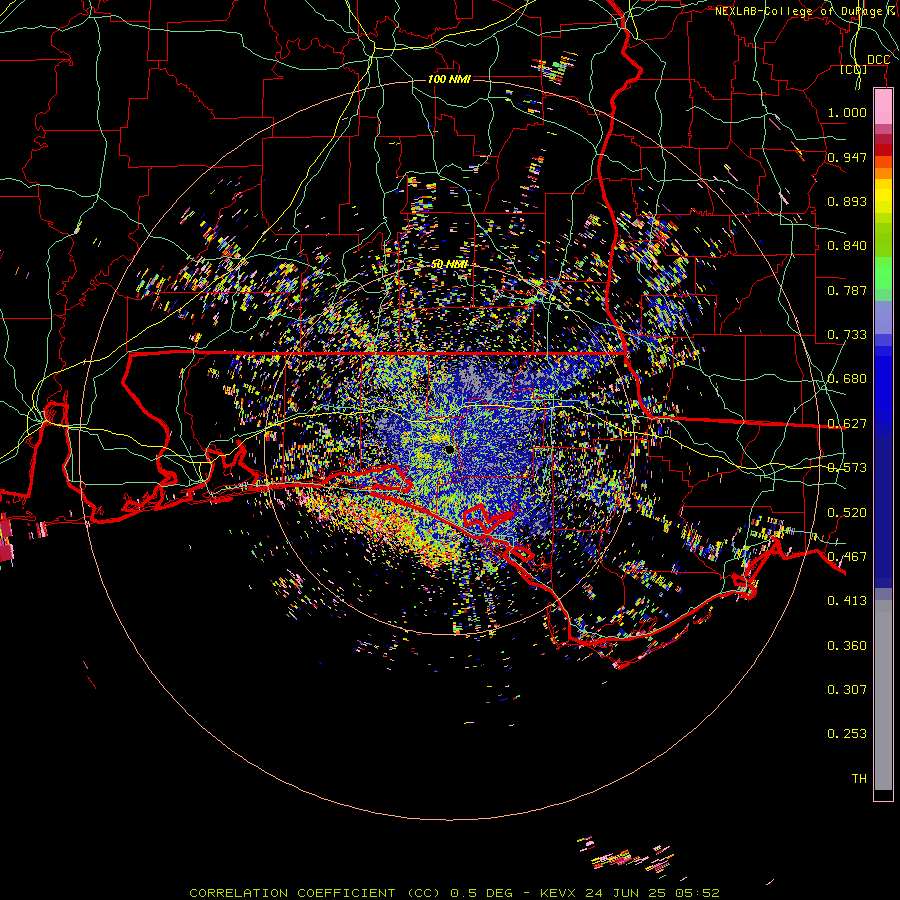Select the 0.733 scale value

click(847, 334)
